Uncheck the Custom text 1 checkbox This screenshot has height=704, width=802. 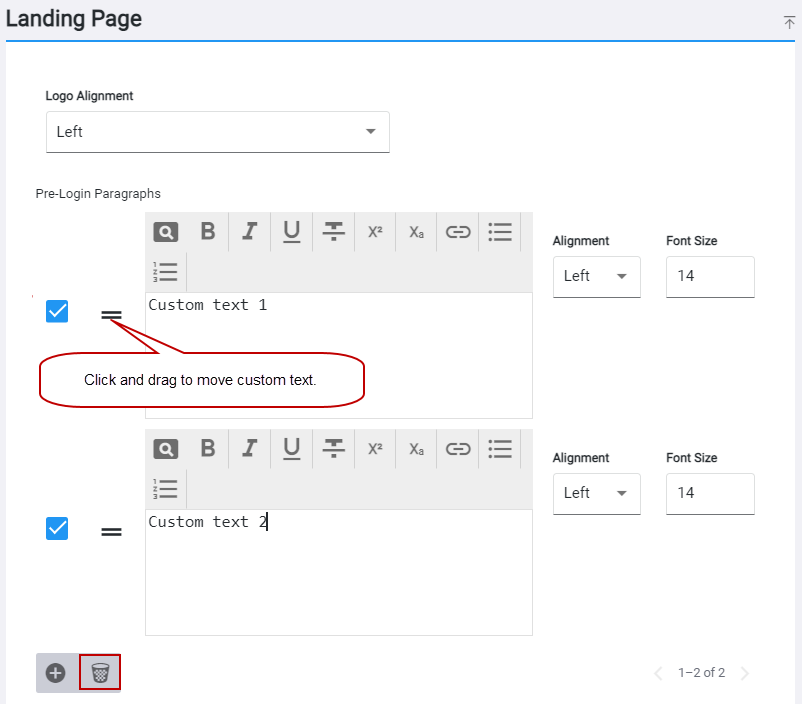[57, 312]
